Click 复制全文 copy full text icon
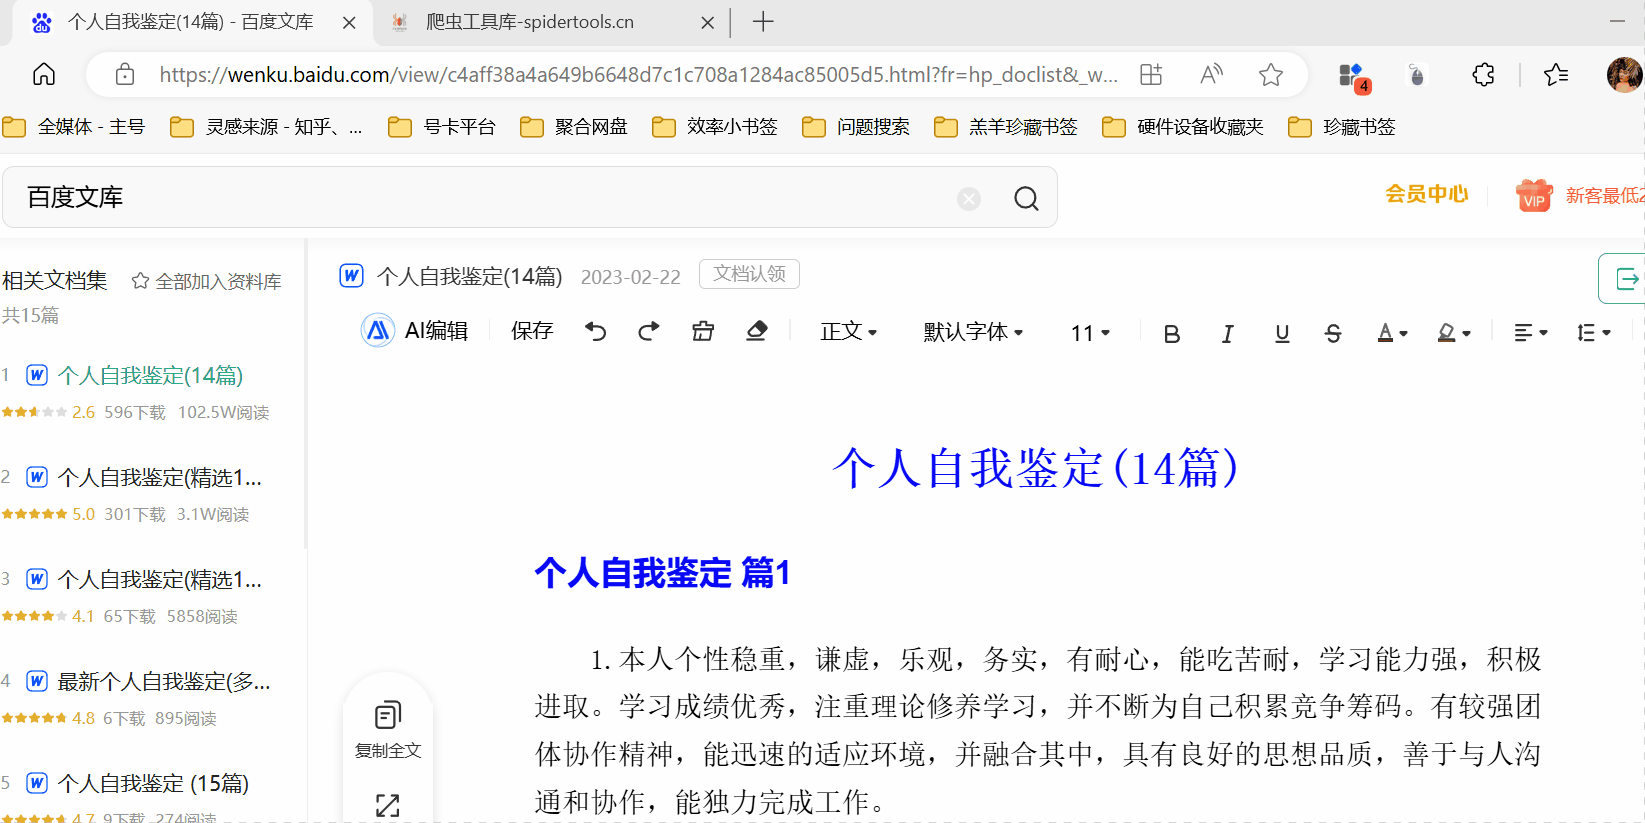1645x823 pixels. pos(388,730)
